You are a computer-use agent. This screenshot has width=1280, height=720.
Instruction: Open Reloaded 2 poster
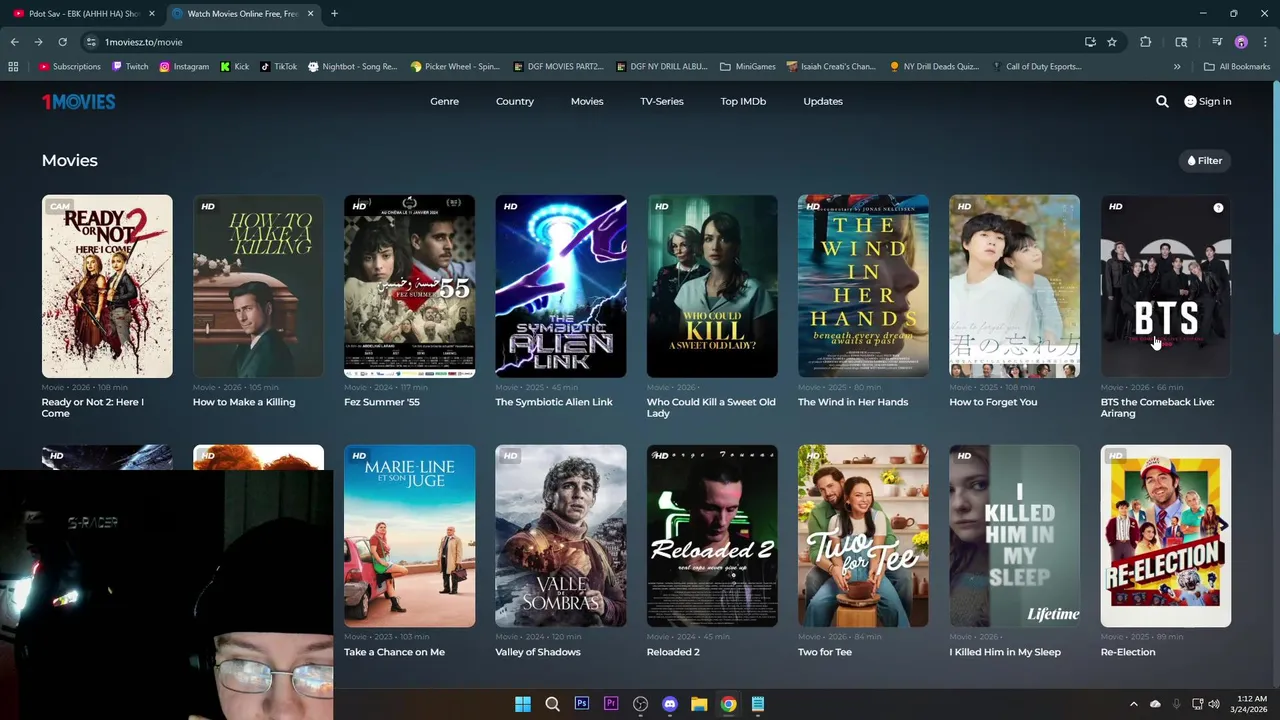coord(712,536)
